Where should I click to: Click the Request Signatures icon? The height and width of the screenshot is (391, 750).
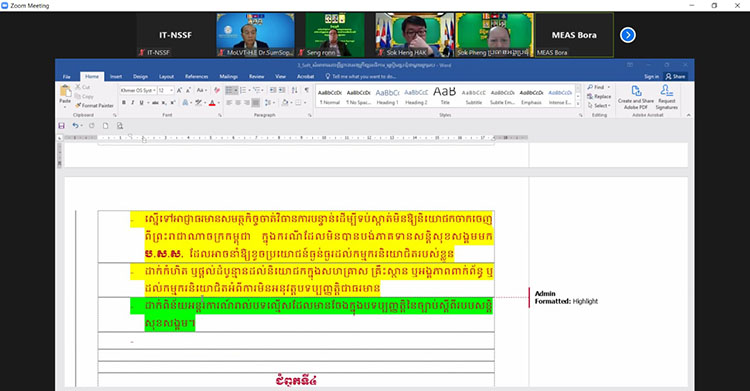click(x=667, y=98)
